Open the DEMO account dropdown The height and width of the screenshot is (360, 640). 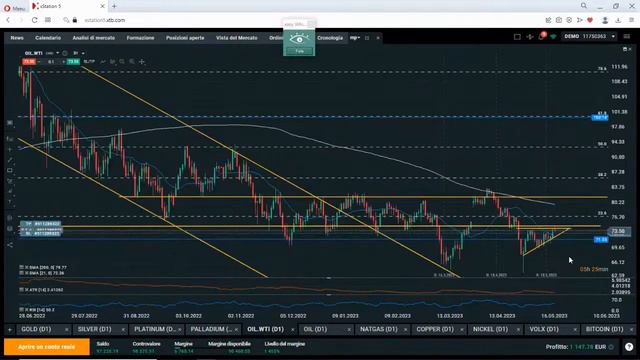point(589,36)
